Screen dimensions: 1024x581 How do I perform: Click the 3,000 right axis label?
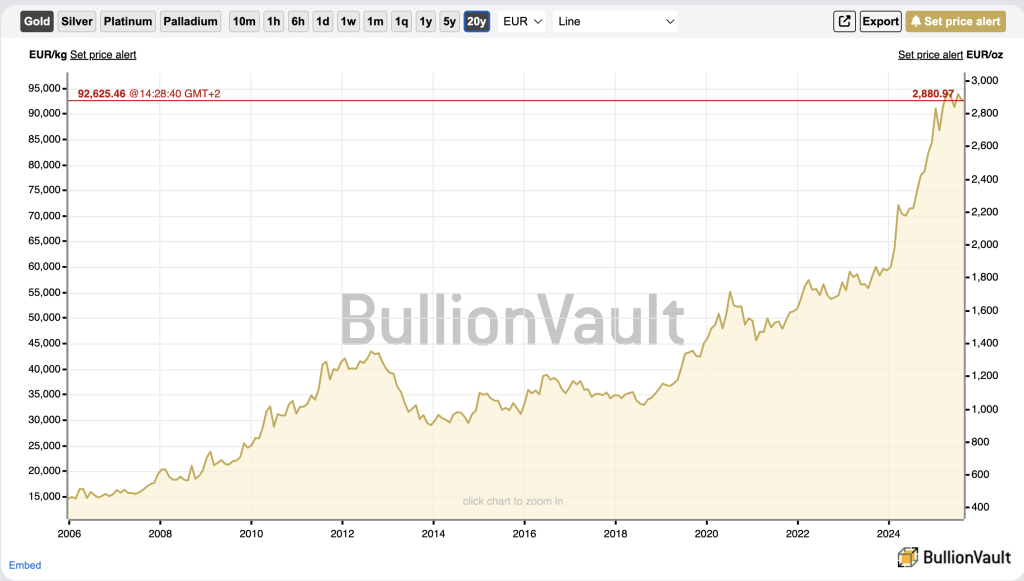[x=985, y=80]
